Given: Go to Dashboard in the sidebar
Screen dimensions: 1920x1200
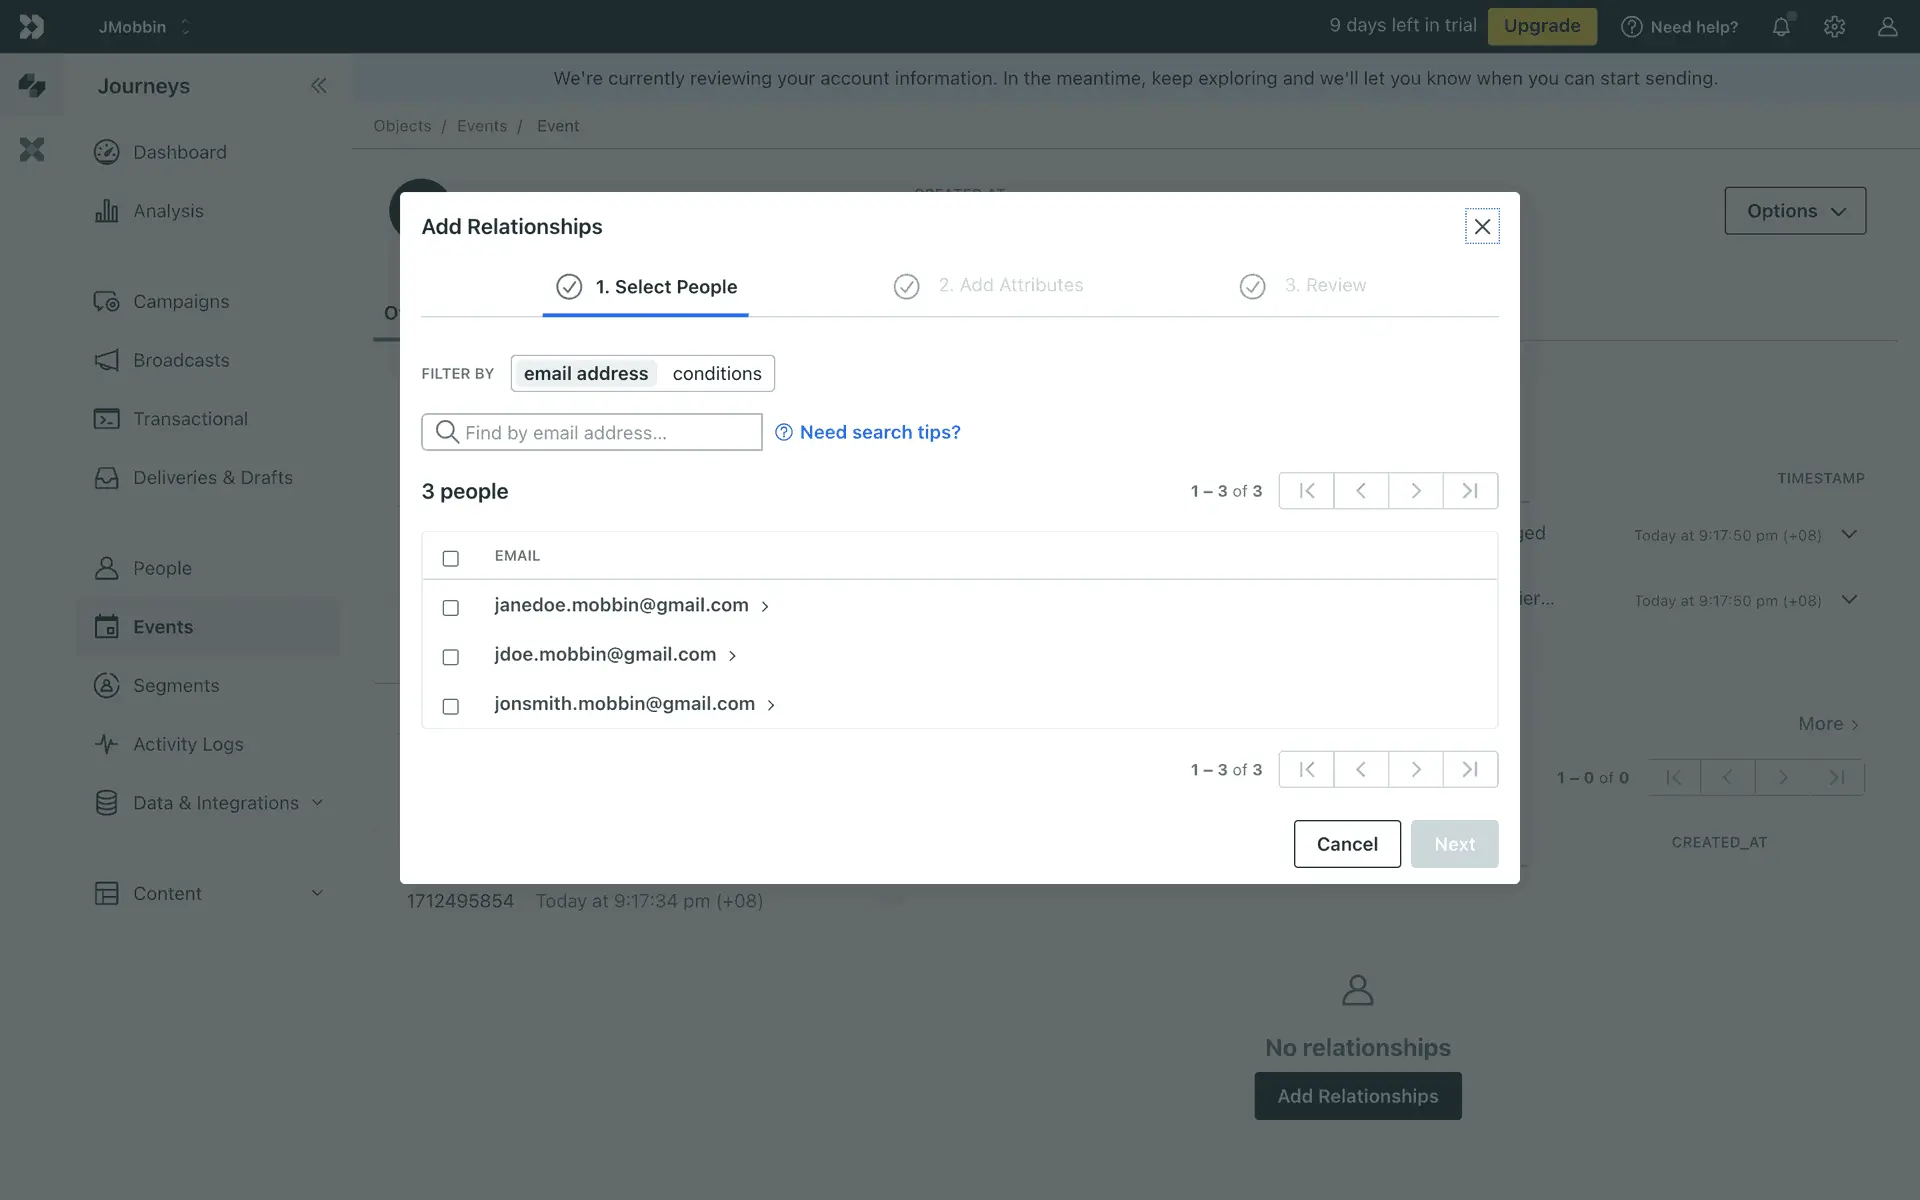Looking at the screenshot, I should (x=180, y=152).
